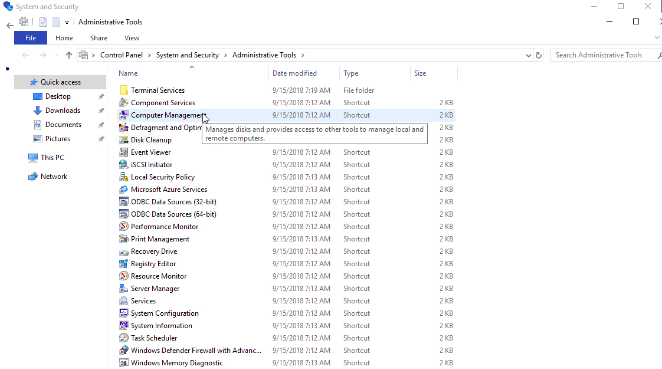This screenshot has width=662, height=369.
Task: Select the Resource Monitor icon
Action: click(x=123, y=276)
